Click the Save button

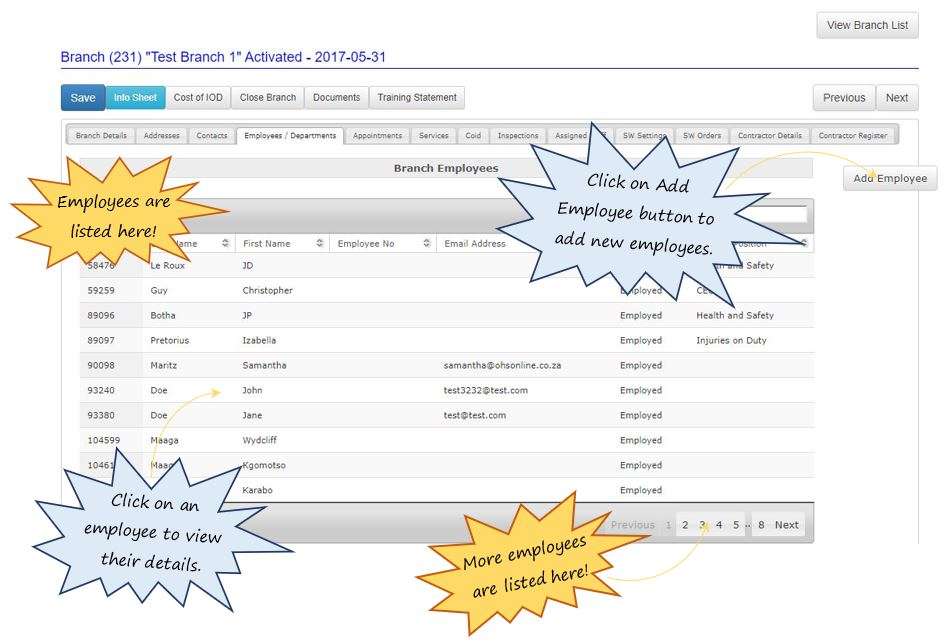(x=82, y=97)
